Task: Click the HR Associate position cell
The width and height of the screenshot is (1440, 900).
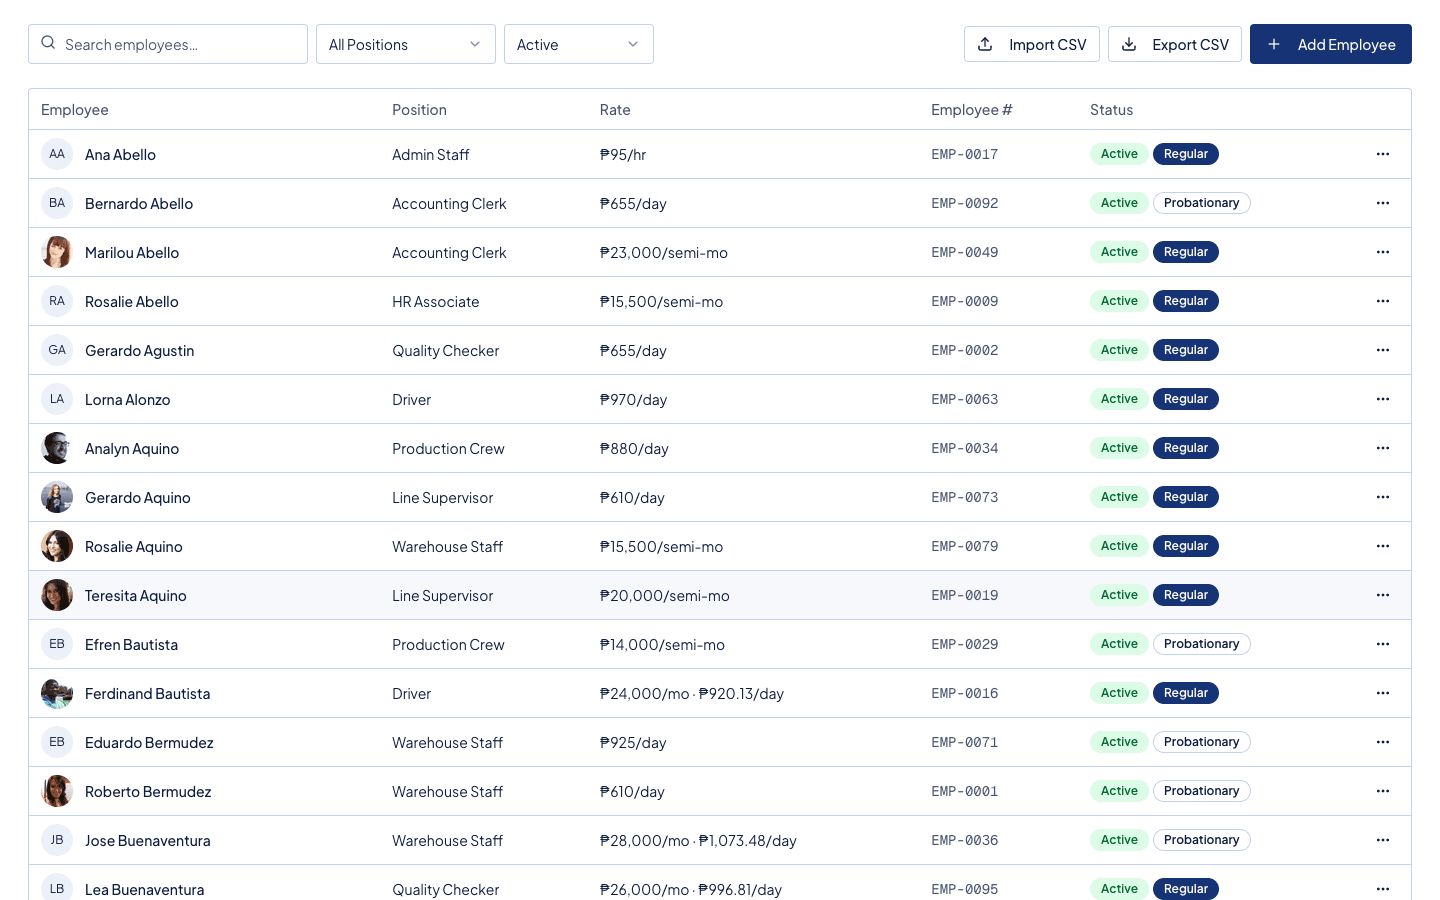Action: [436, 302]
